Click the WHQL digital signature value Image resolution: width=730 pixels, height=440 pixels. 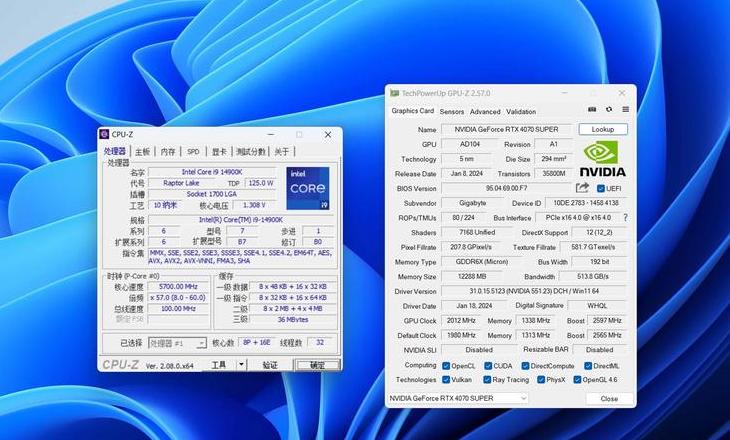pos(597,306)
